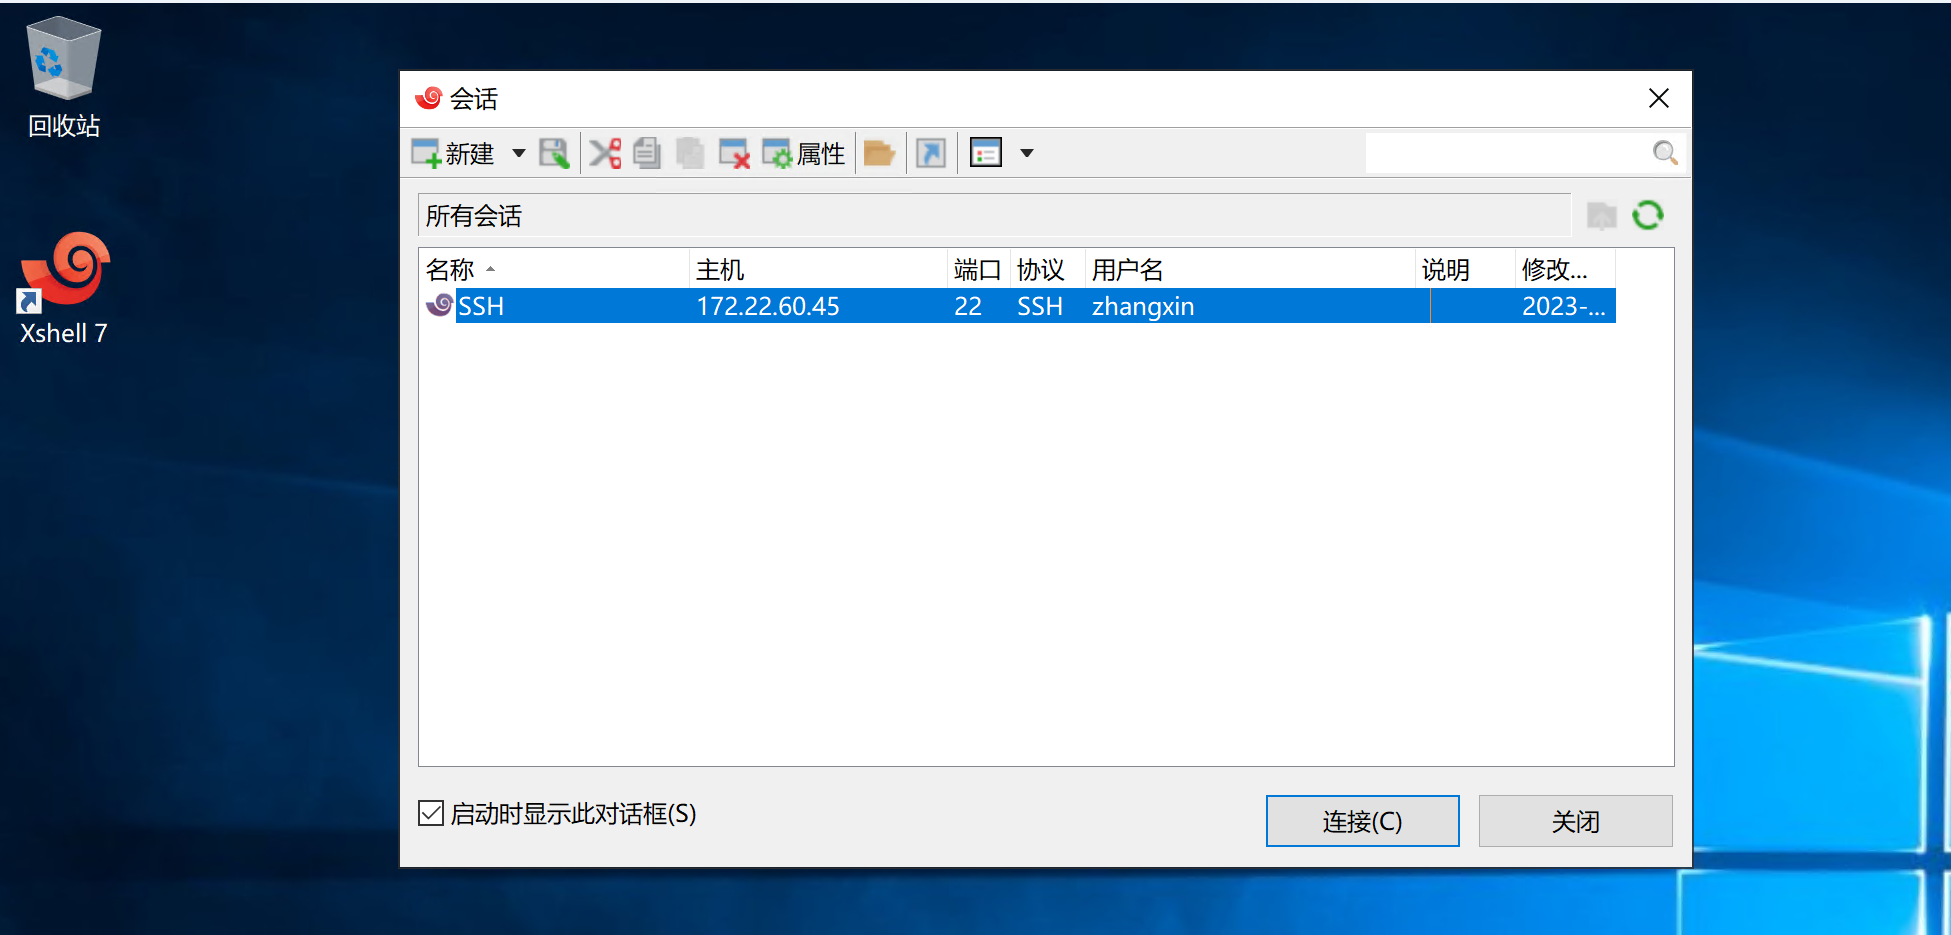Click the 关闭 button
The image size is (1951, 935).
1575,821
